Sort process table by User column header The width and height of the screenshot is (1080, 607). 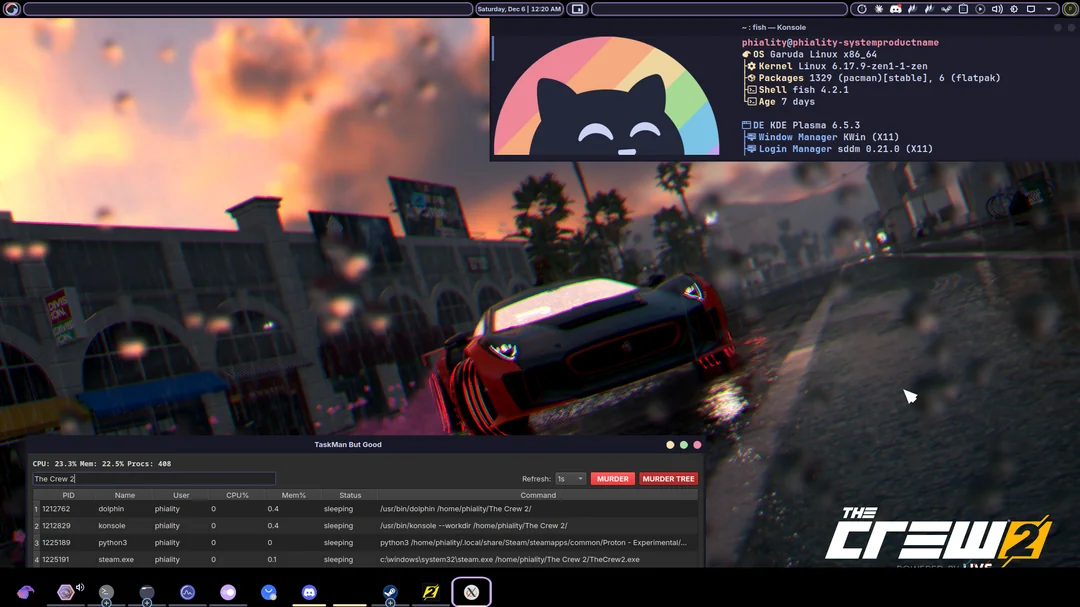click(181, 495)
